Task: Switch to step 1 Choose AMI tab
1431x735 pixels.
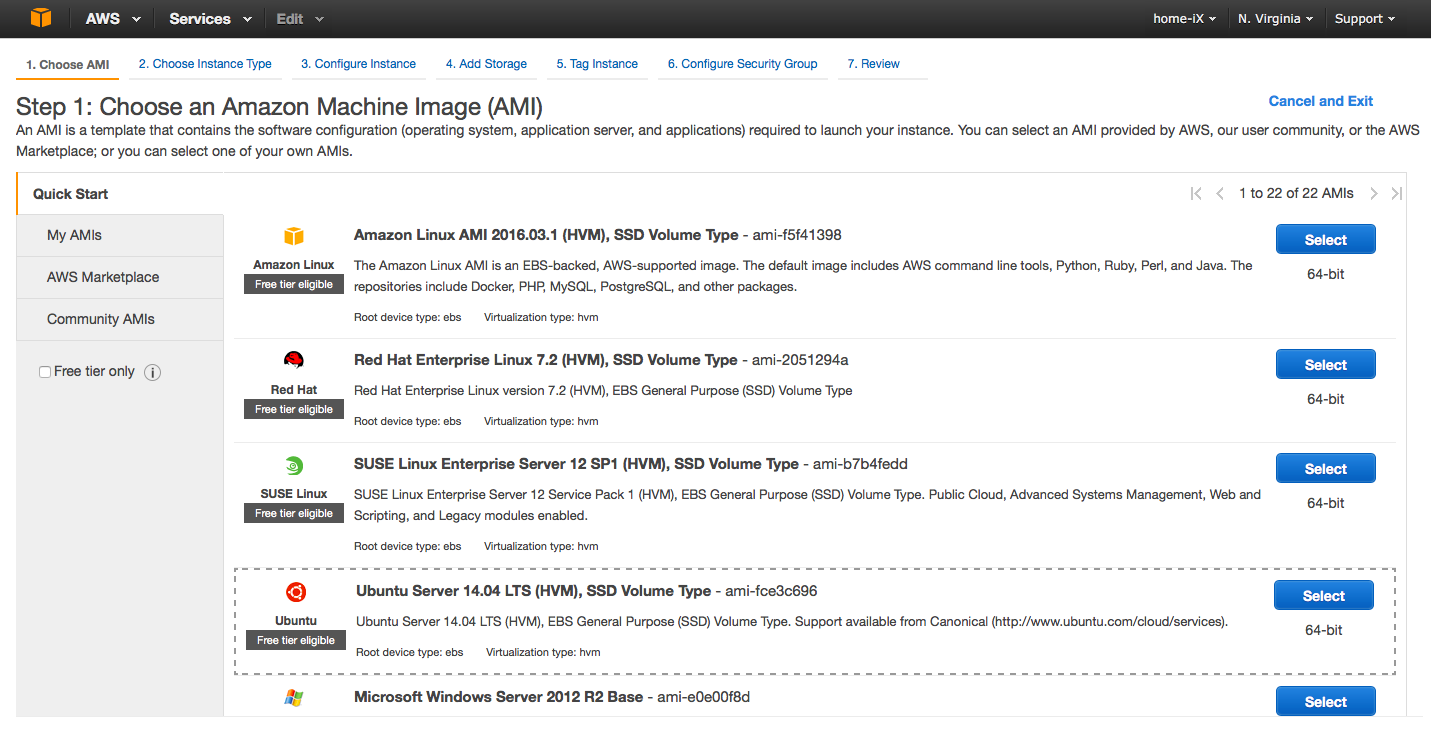Action: pos(68,64)
